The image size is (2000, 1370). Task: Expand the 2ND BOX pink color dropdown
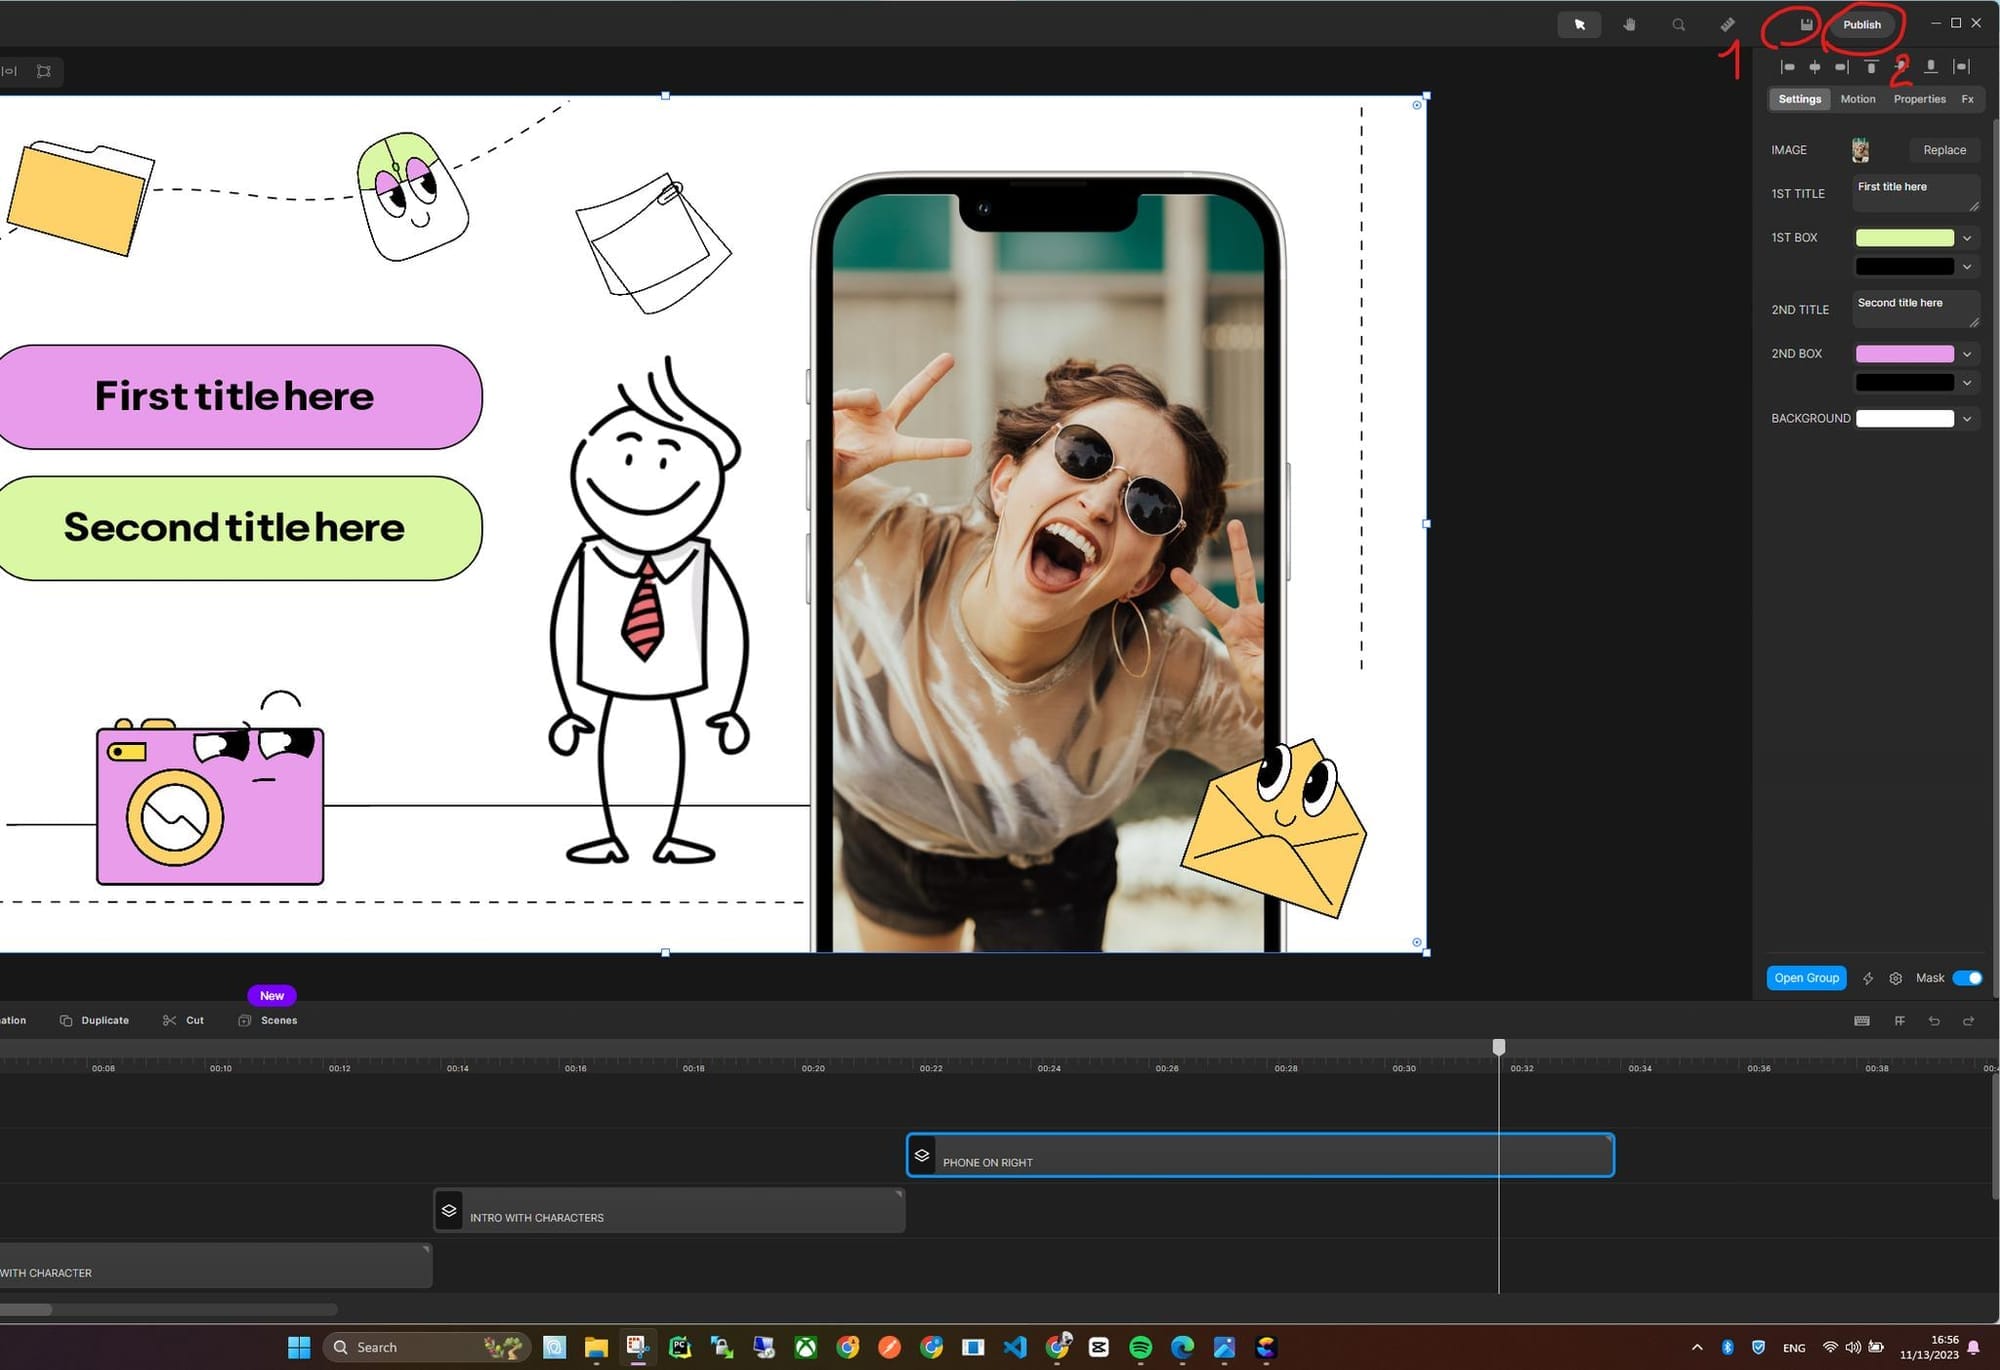point(1967,354)
